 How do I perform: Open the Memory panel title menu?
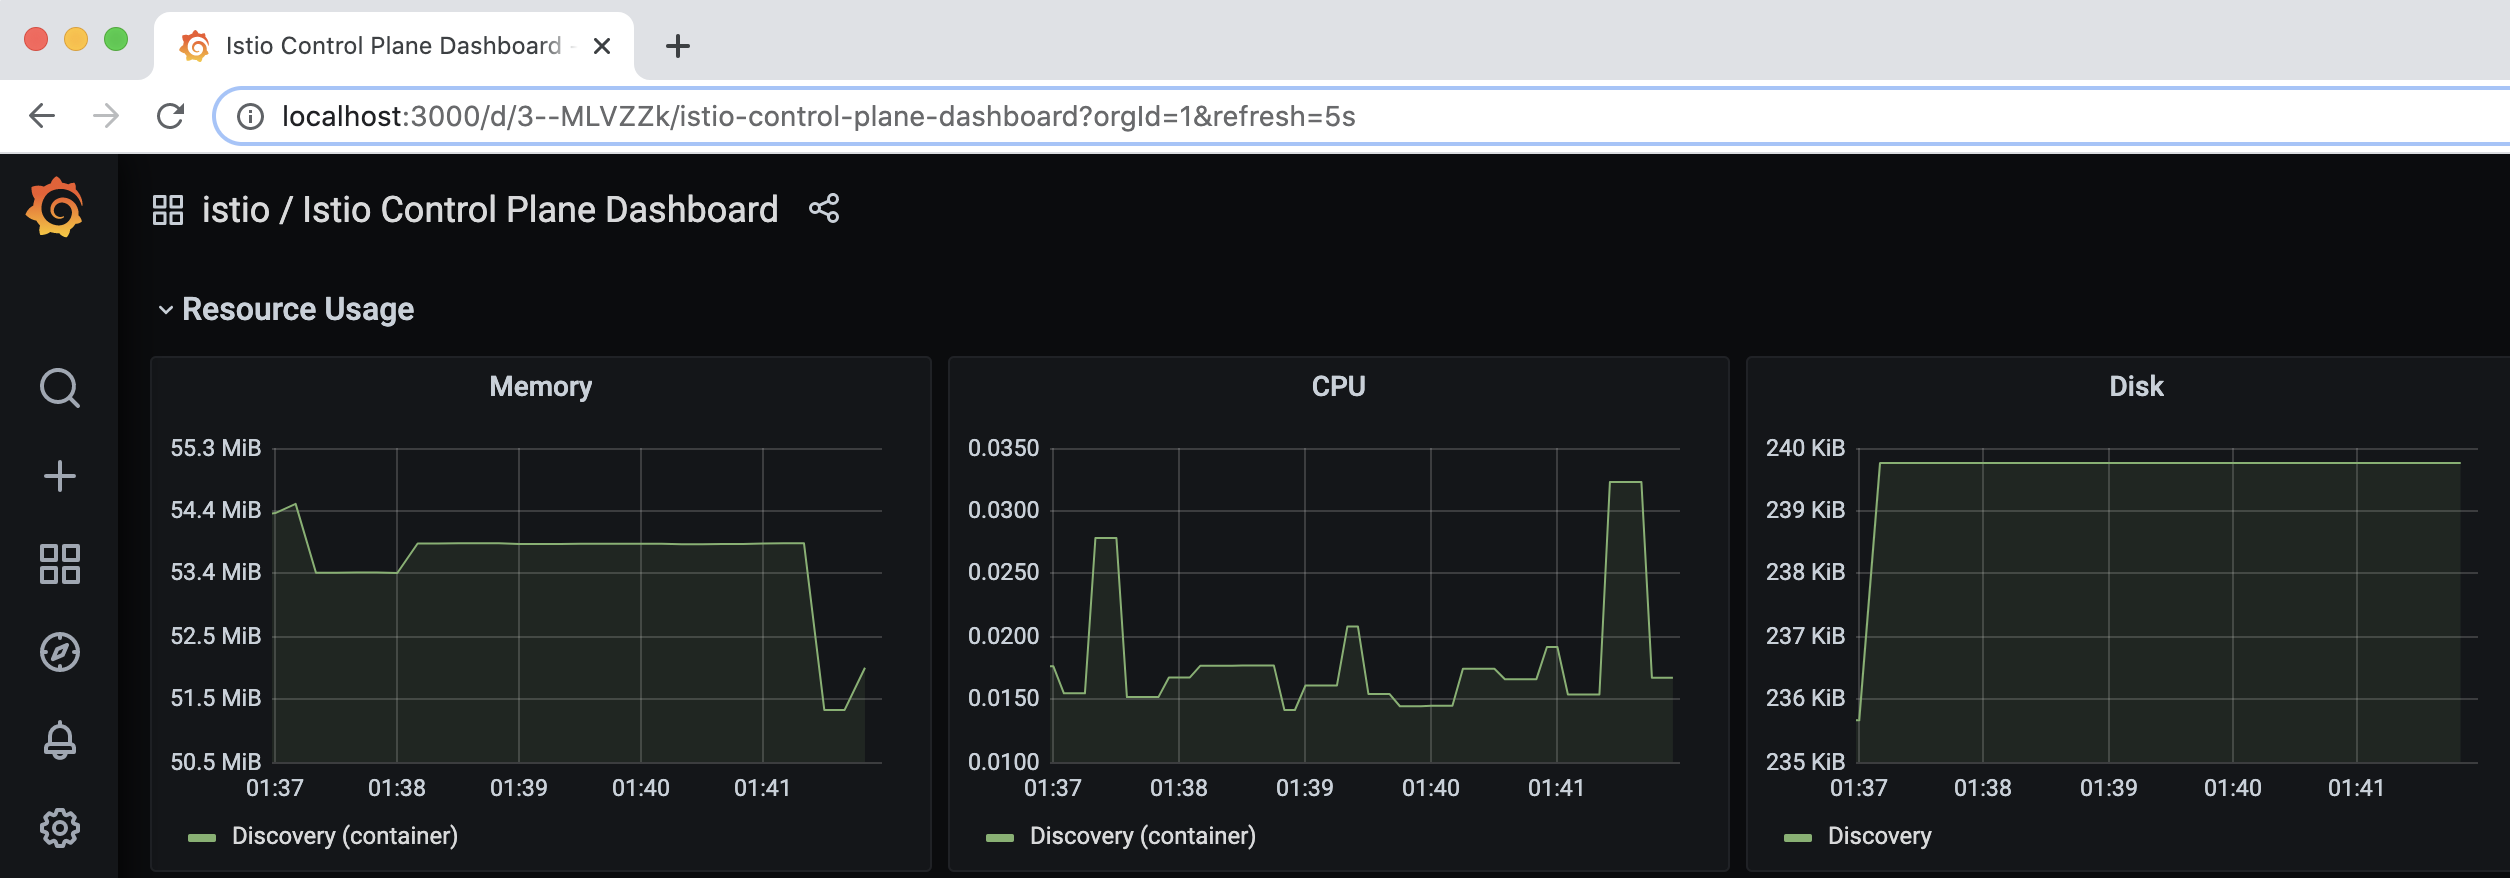click(541, 387)
